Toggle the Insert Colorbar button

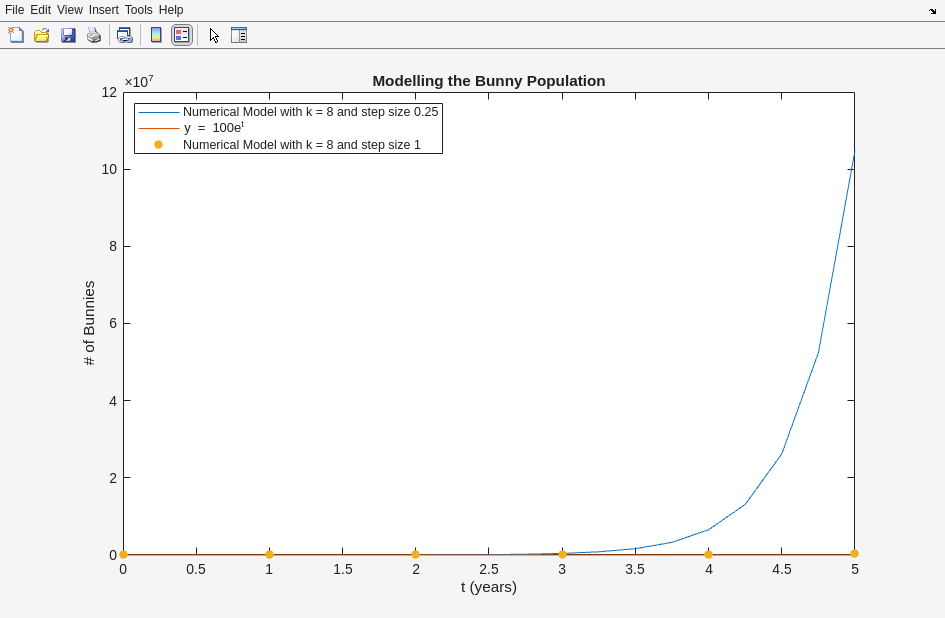tap(156, 35)
